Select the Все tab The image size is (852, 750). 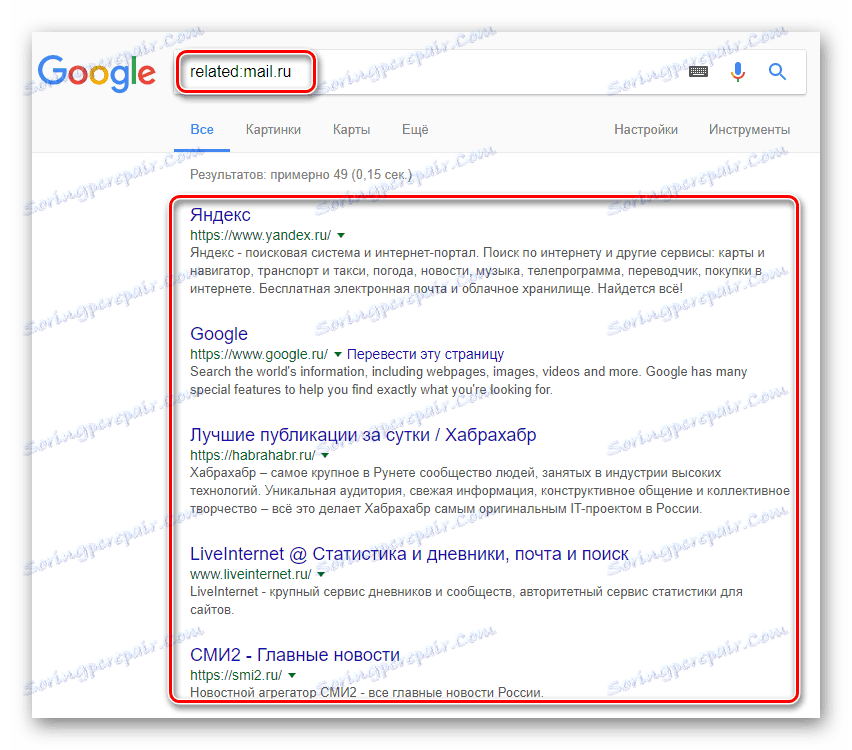(202, 129)
